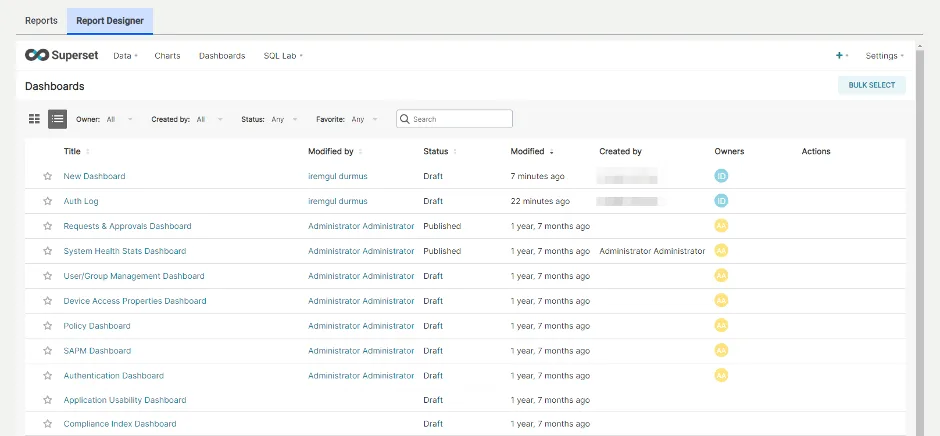Click owner avatar AA for Requests & Approvals
Screen dimensions: 940x436
[x=721, y=225]
